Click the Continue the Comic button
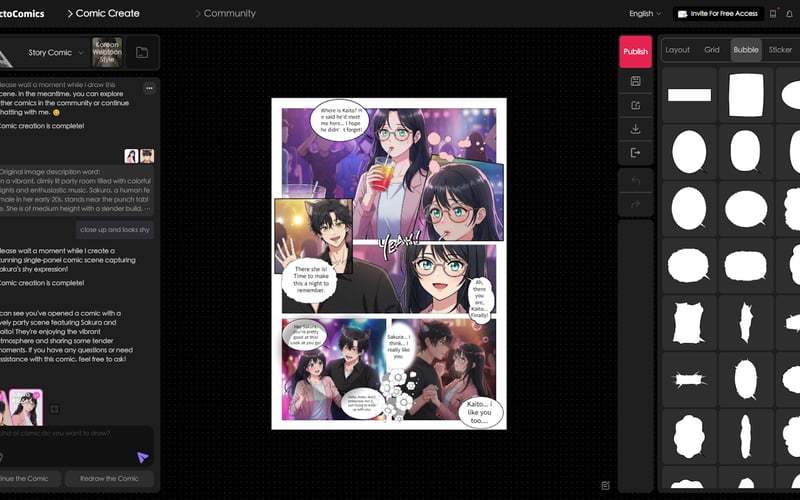The height and width of the screenshot is (500, 800). click(x=30, y=479)
